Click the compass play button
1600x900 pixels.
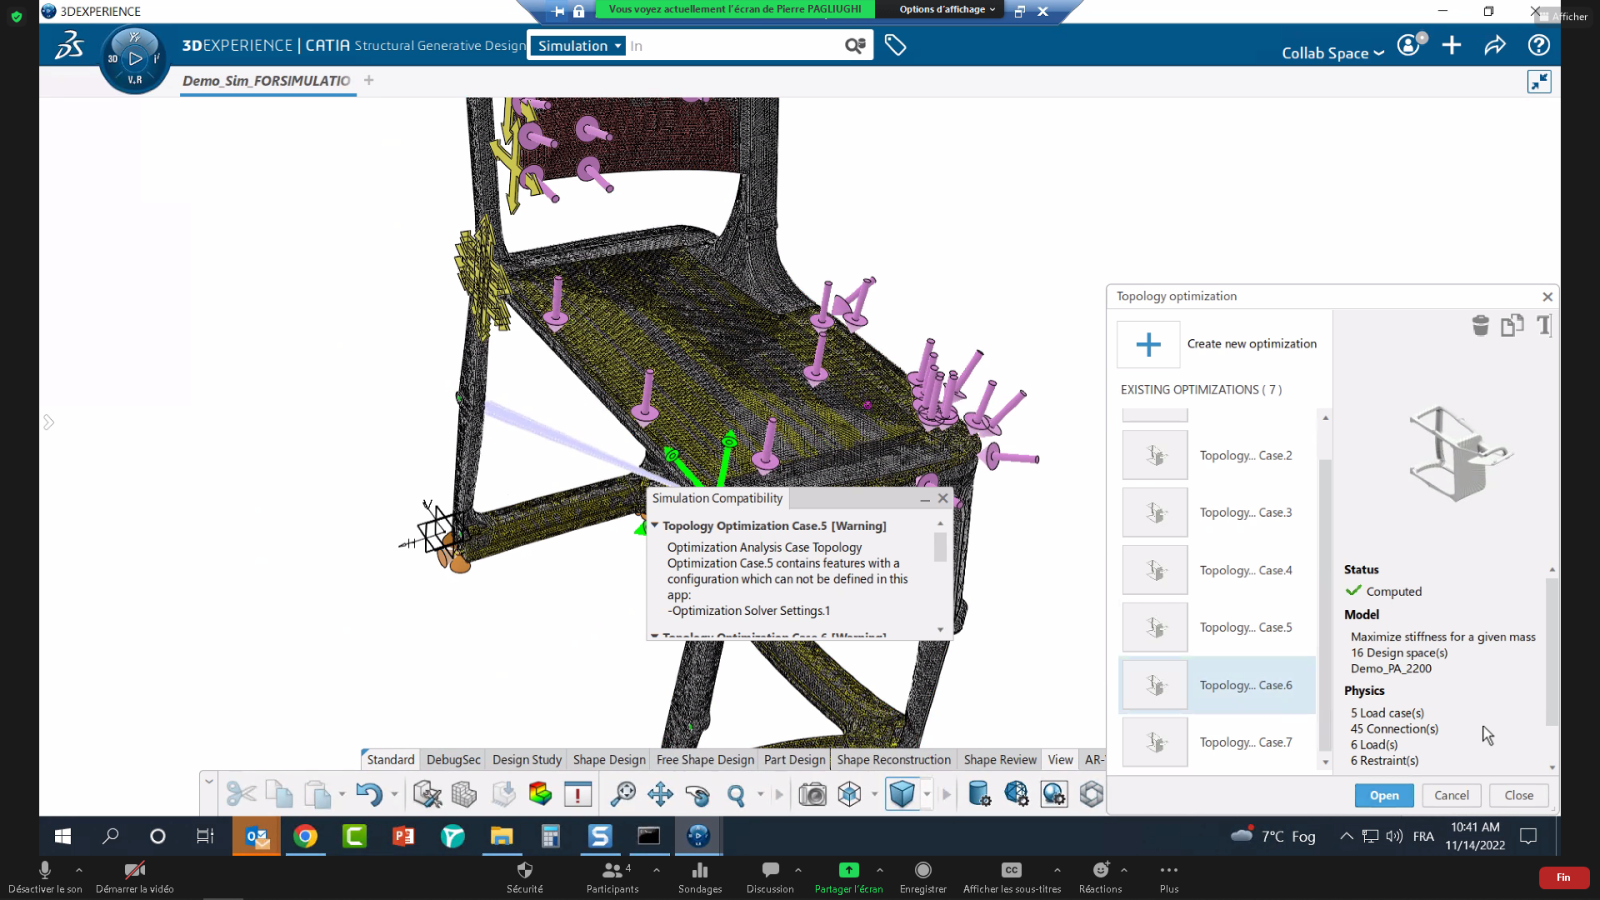(135, 58)
